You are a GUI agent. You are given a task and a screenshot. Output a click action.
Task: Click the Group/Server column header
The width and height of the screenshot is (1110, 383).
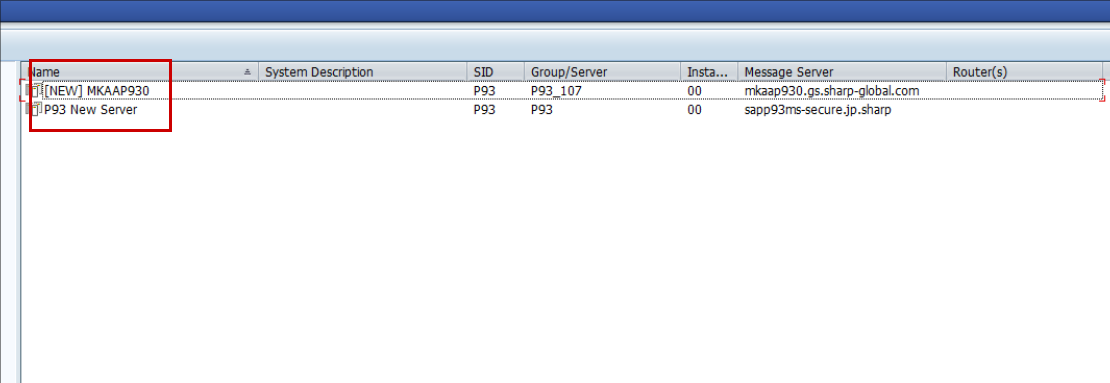[x=602, y=72]
